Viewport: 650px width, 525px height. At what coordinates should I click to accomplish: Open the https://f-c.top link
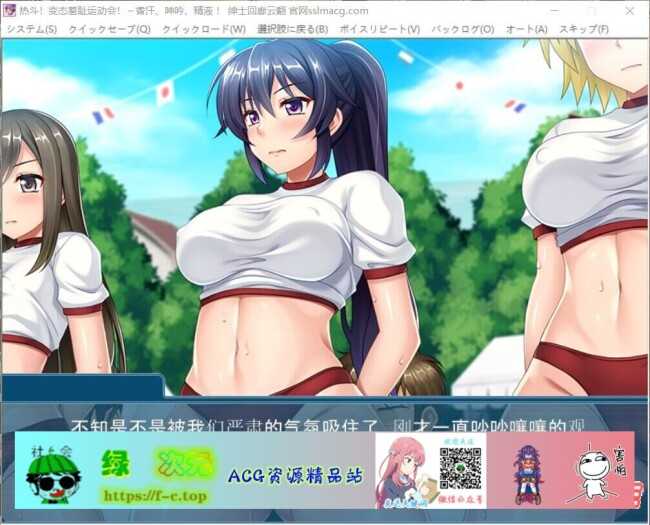click(153, 495)
